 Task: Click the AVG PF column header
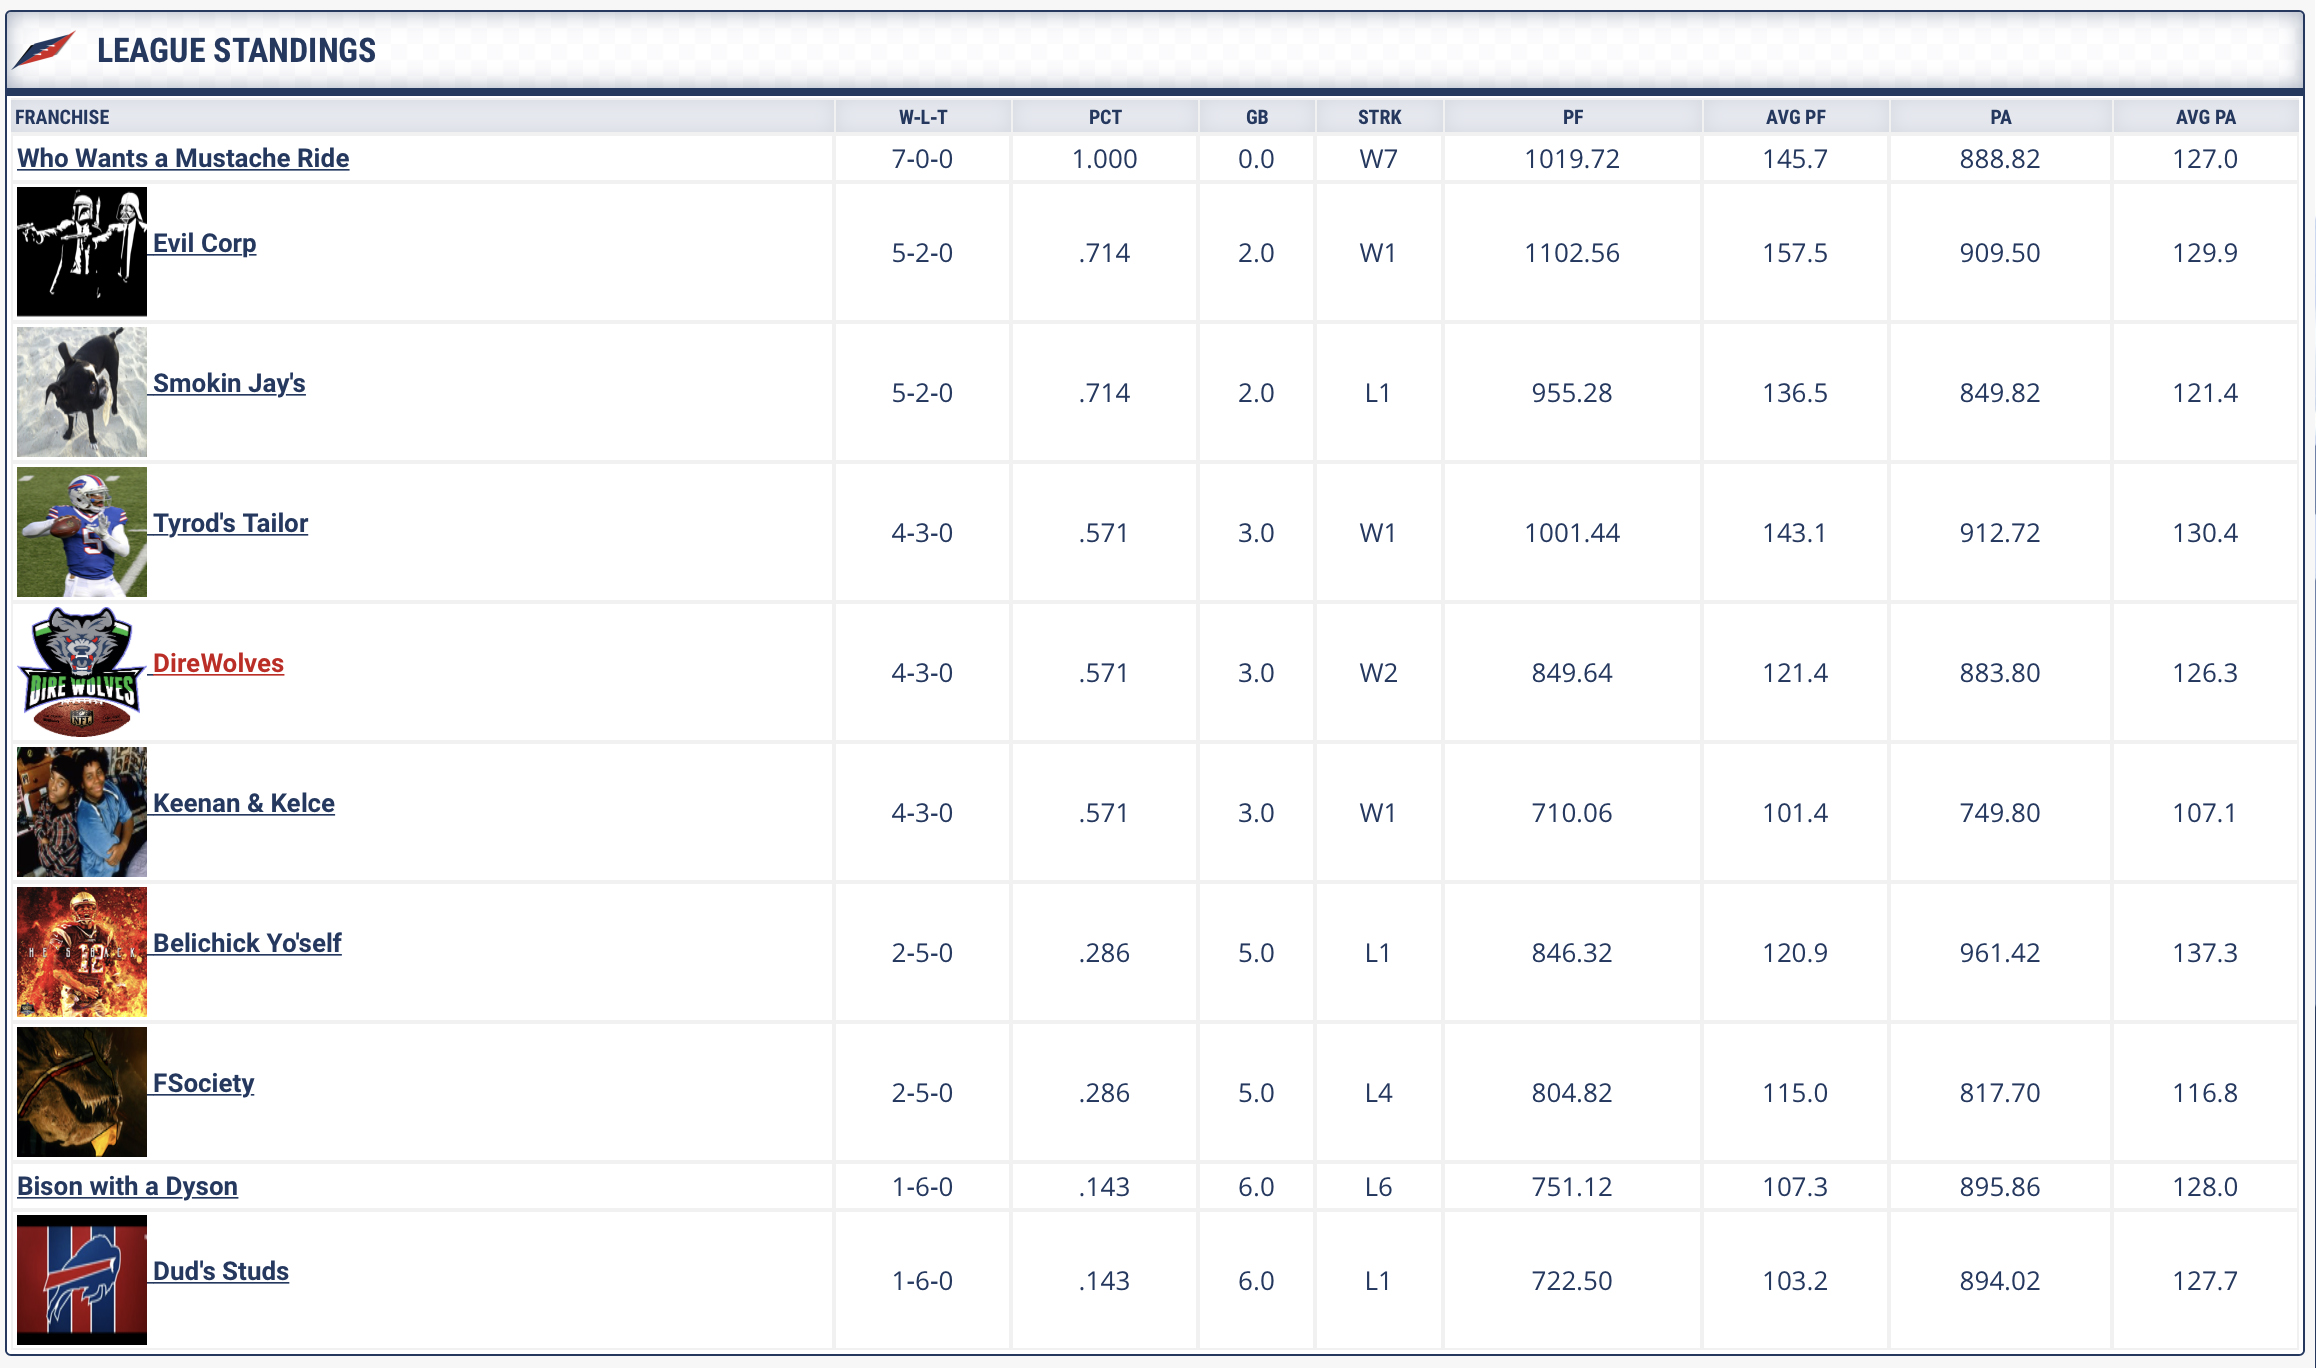coord(1795,117)
